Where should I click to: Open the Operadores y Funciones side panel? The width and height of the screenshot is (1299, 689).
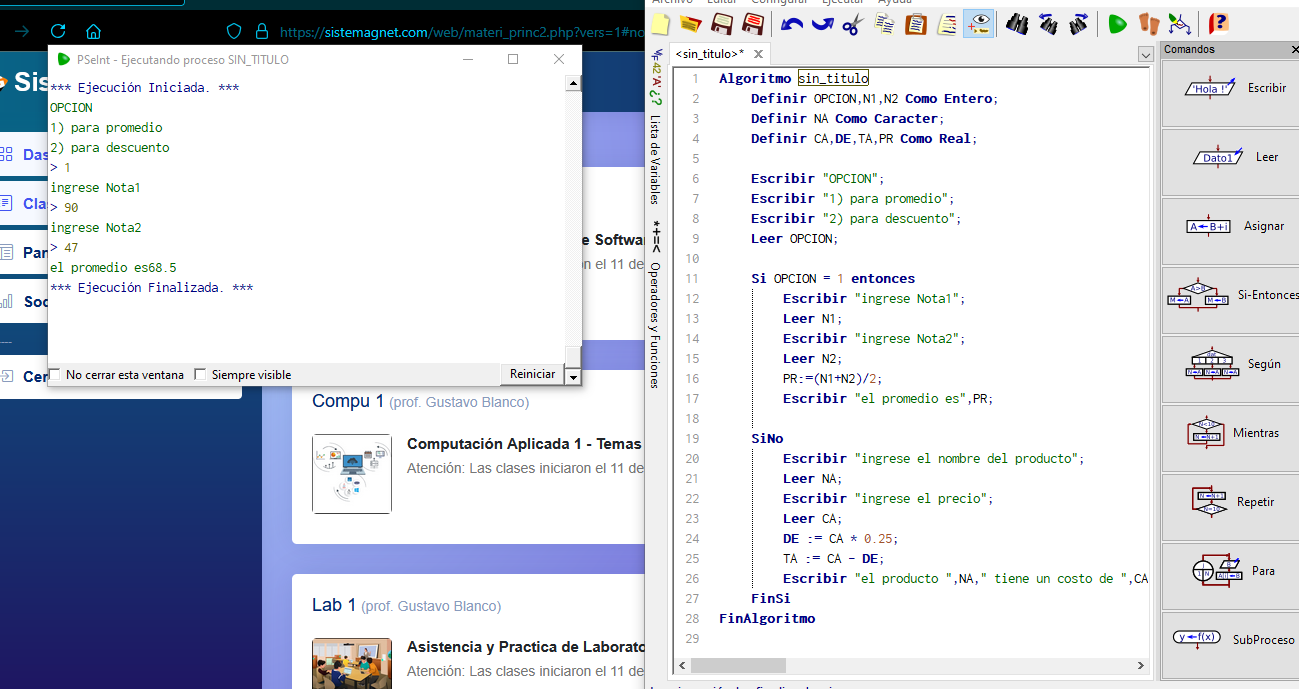pyautogui.click(x=656, y=324)
